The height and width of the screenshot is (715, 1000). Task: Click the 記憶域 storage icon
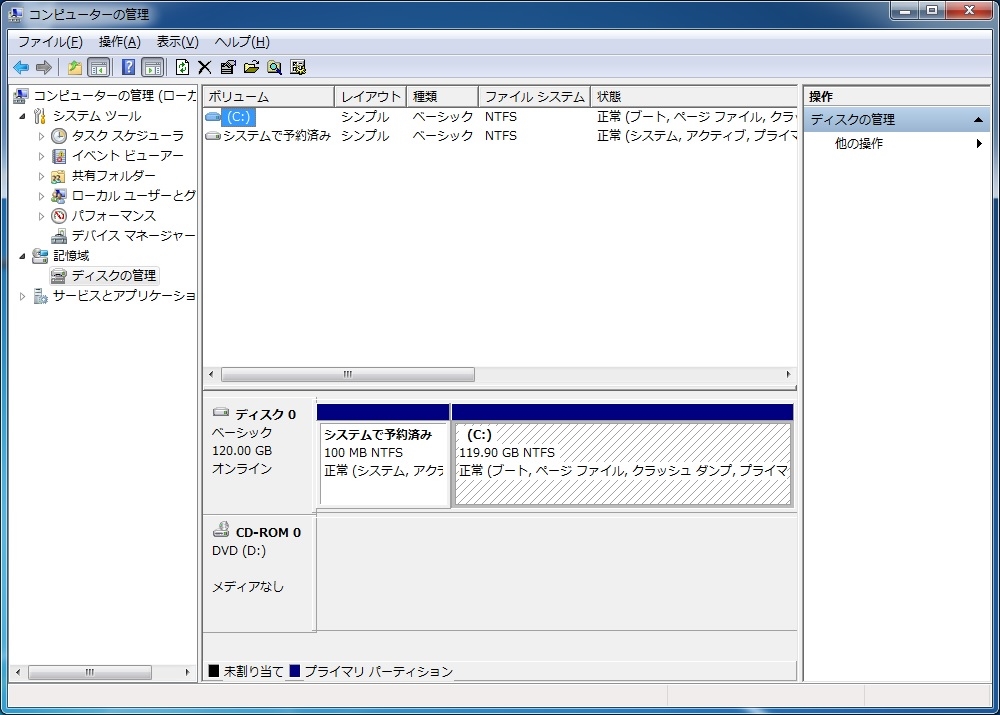[x=40, y=256]
